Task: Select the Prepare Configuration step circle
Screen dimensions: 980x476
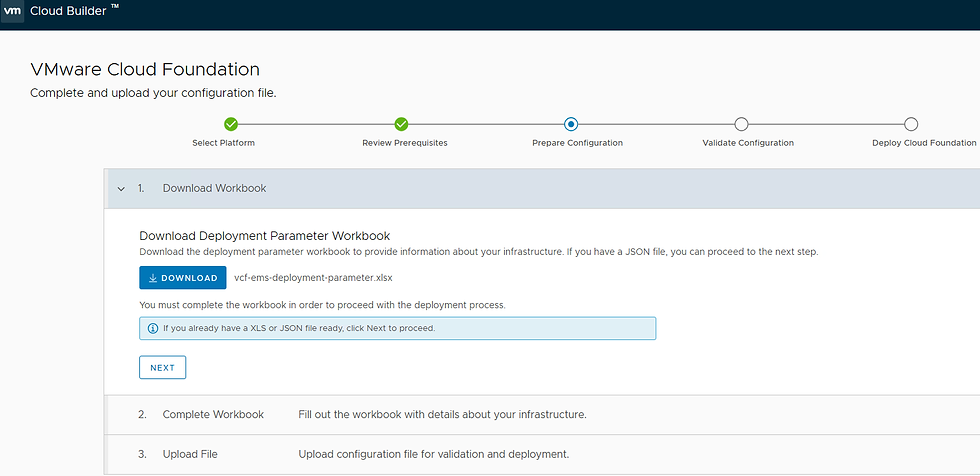Action: tap(571, 124)
